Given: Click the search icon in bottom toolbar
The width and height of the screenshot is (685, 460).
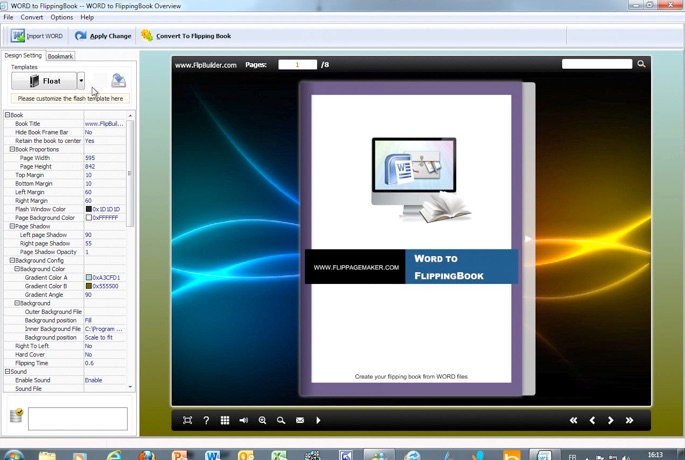Looking at the screenshot, I should click(281, 420).
